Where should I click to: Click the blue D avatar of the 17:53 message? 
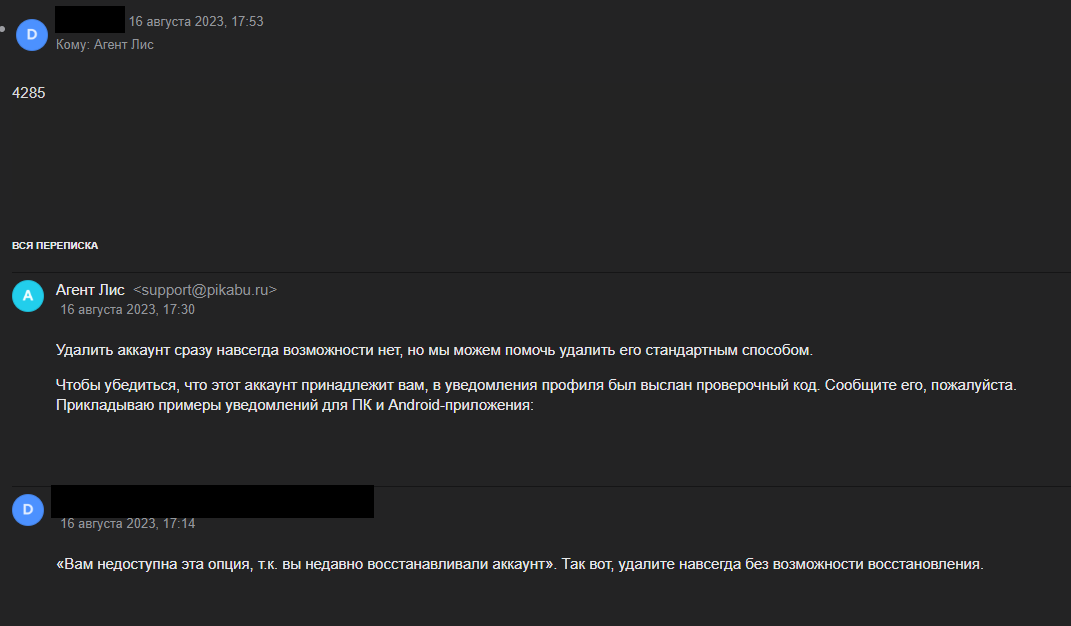(x=32, y=34)
